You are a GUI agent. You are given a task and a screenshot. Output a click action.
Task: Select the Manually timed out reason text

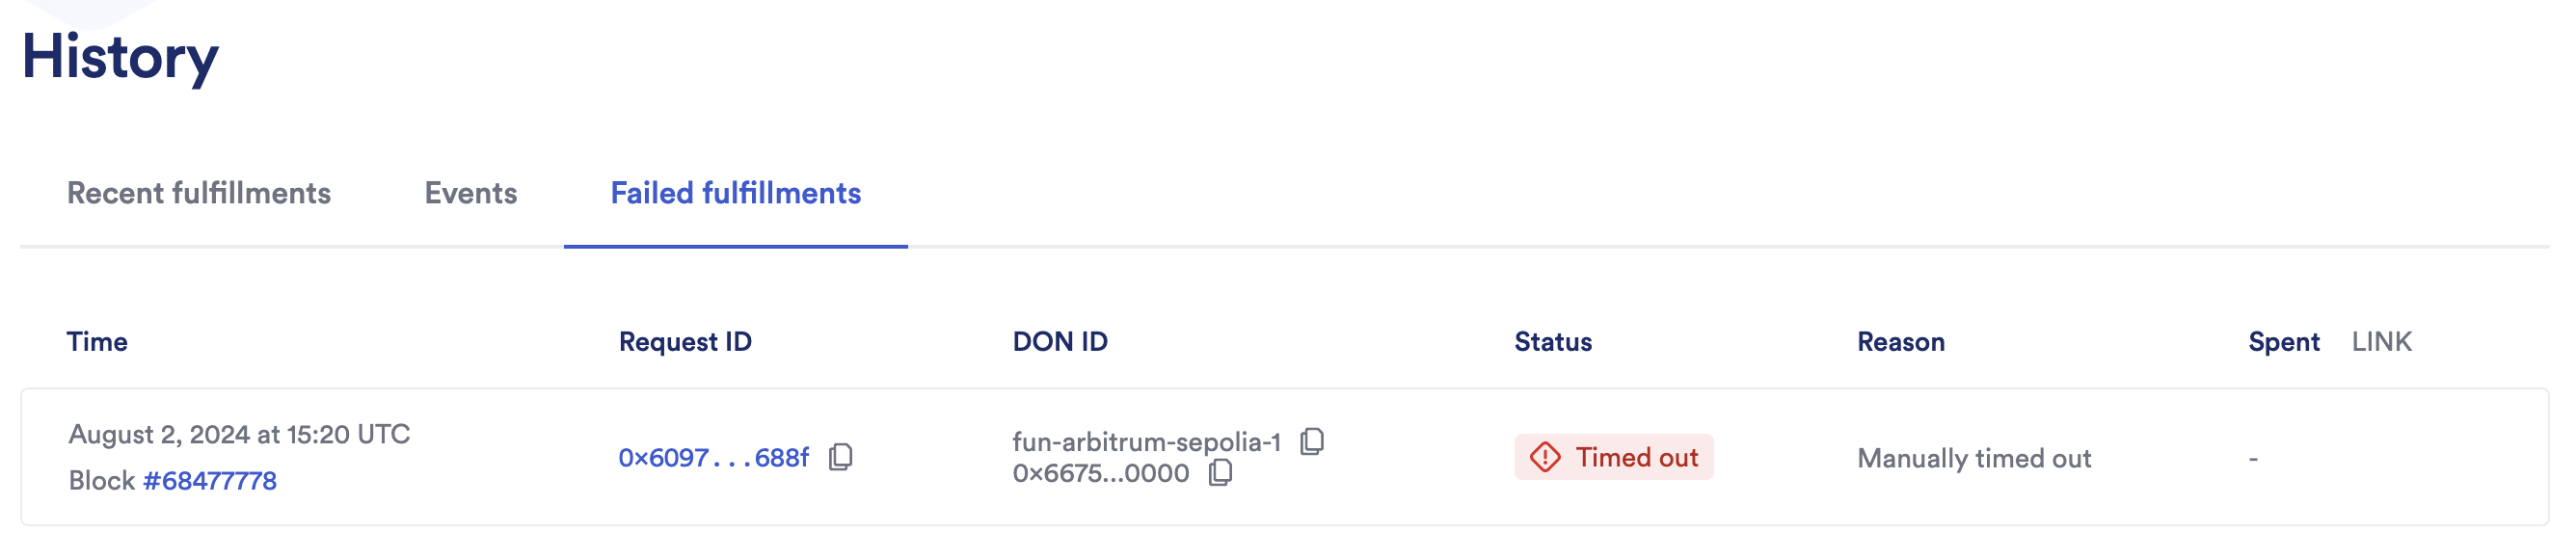pos(1974,459)
